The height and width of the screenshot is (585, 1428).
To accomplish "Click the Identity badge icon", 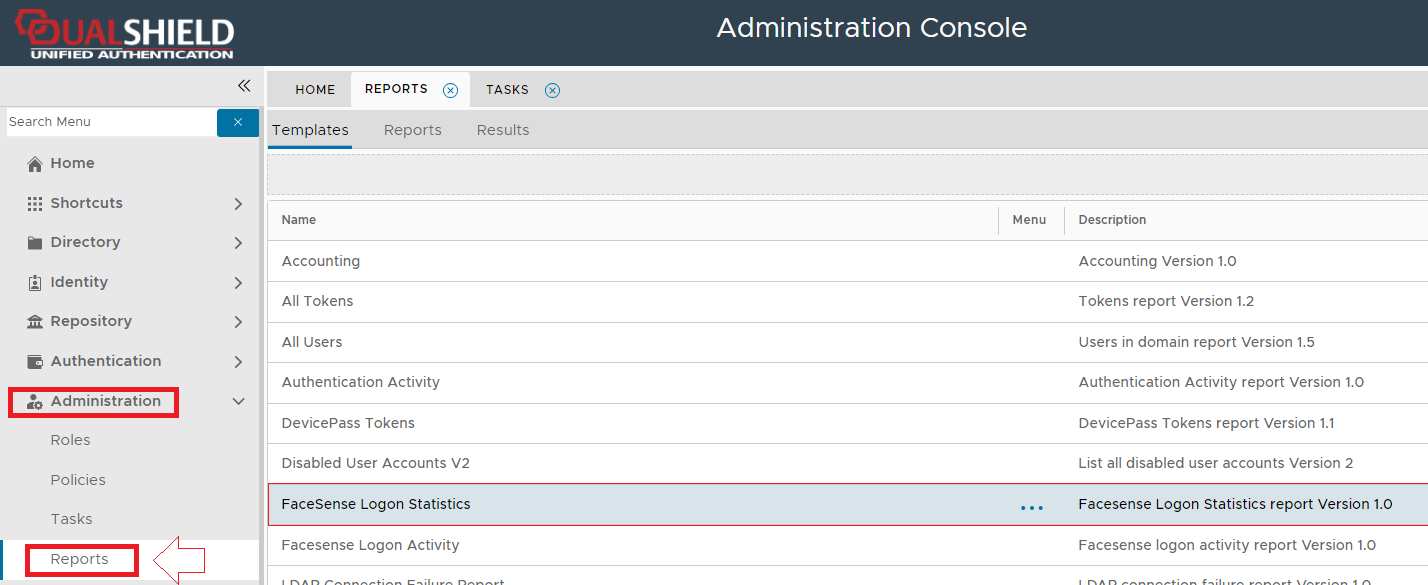I will [35, 283].
